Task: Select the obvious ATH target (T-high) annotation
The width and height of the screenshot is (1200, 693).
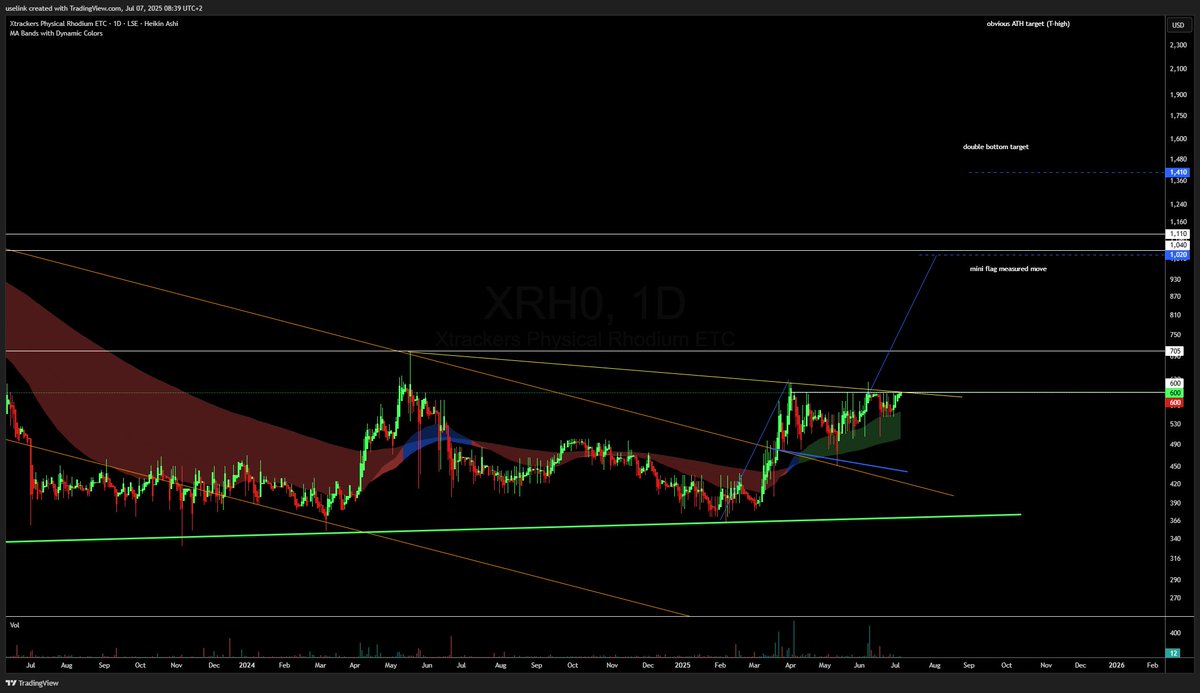Action: click(x=1028, y=23)
